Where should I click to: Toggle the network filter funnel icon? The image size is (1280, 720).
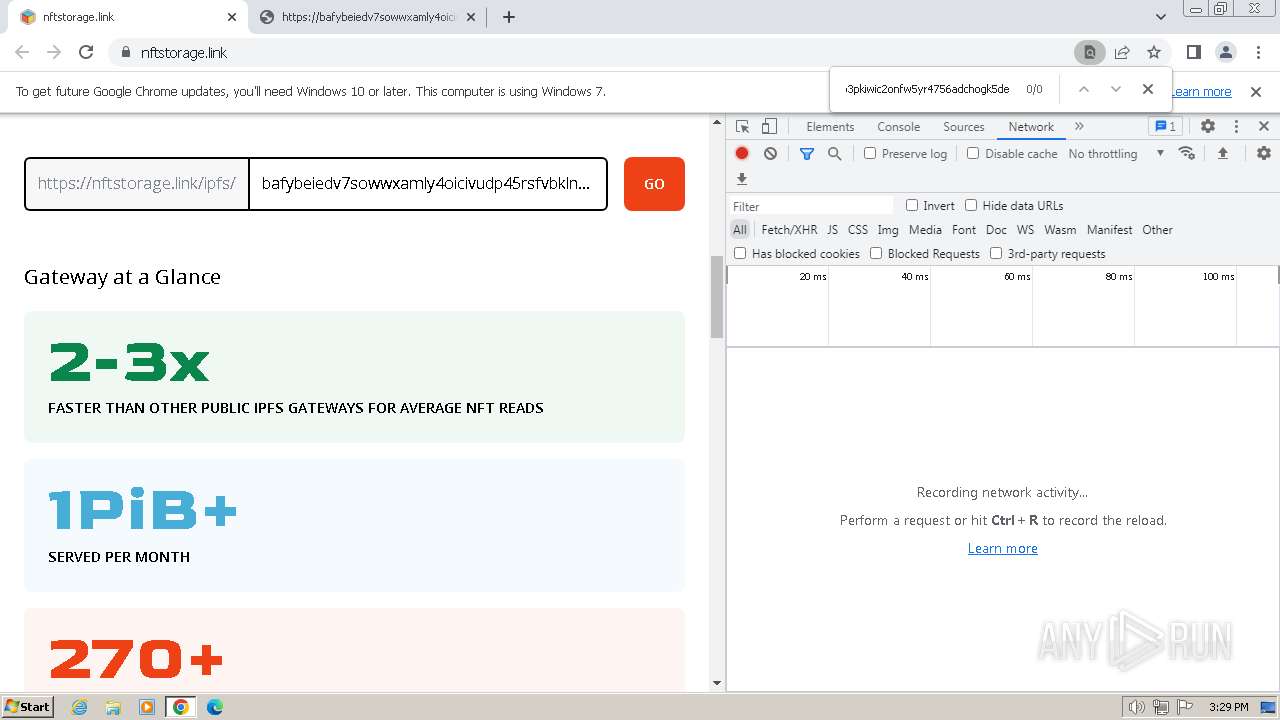coord(807,153)
